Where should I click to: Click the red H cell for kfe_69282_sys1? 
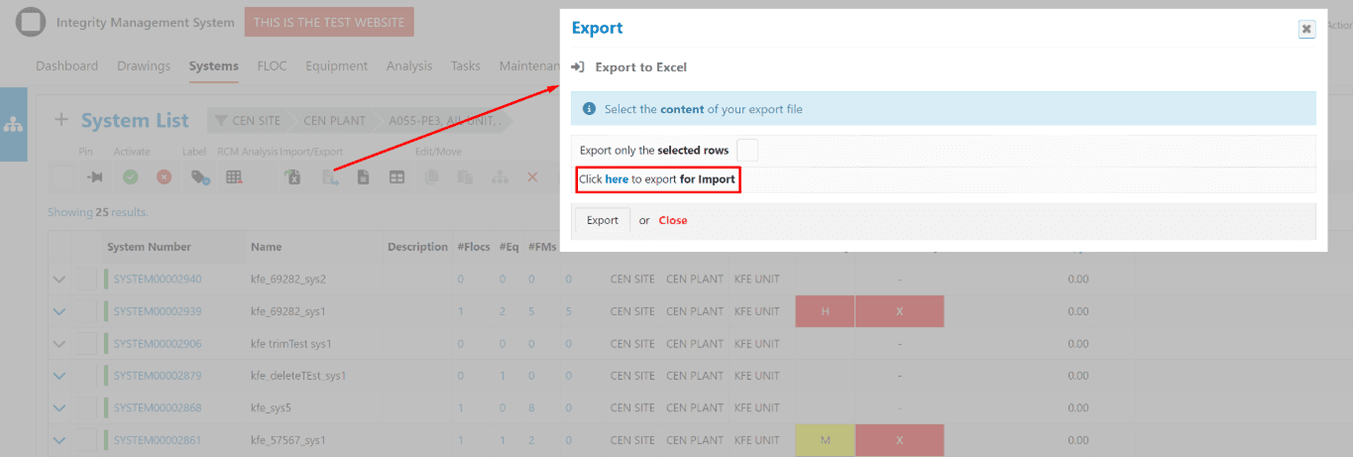(x=825, y=311)
